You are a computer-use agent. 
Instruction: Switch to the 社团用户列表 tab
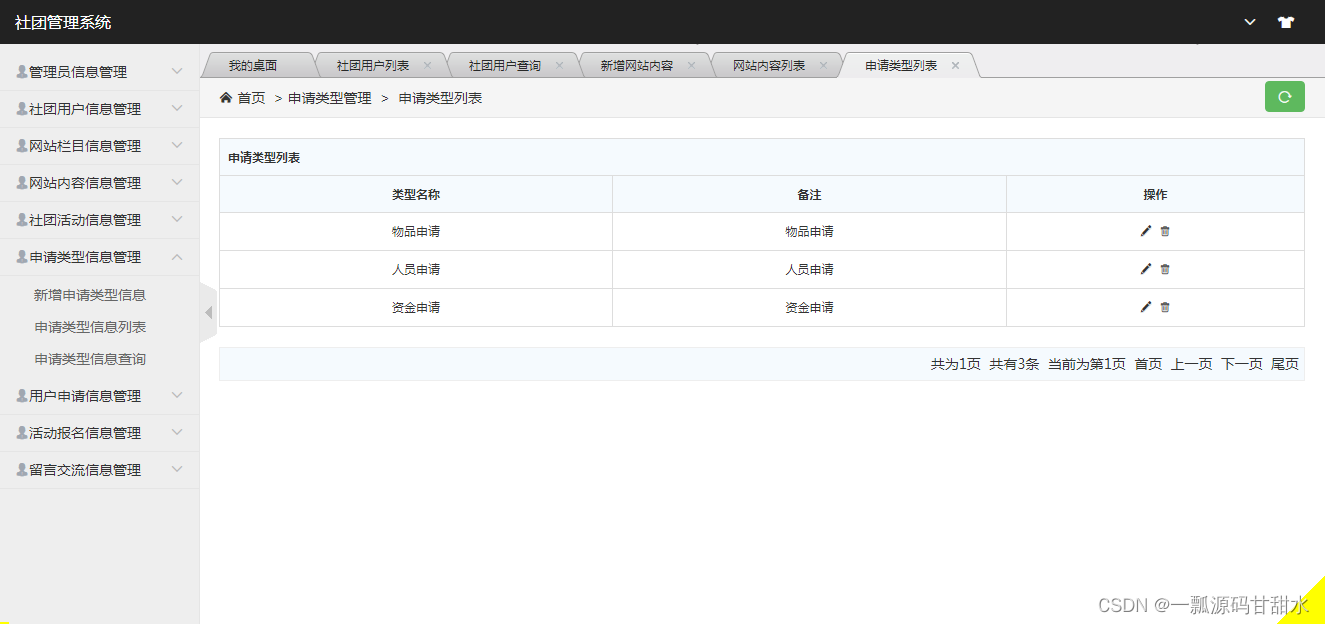(x=372, y=65)
